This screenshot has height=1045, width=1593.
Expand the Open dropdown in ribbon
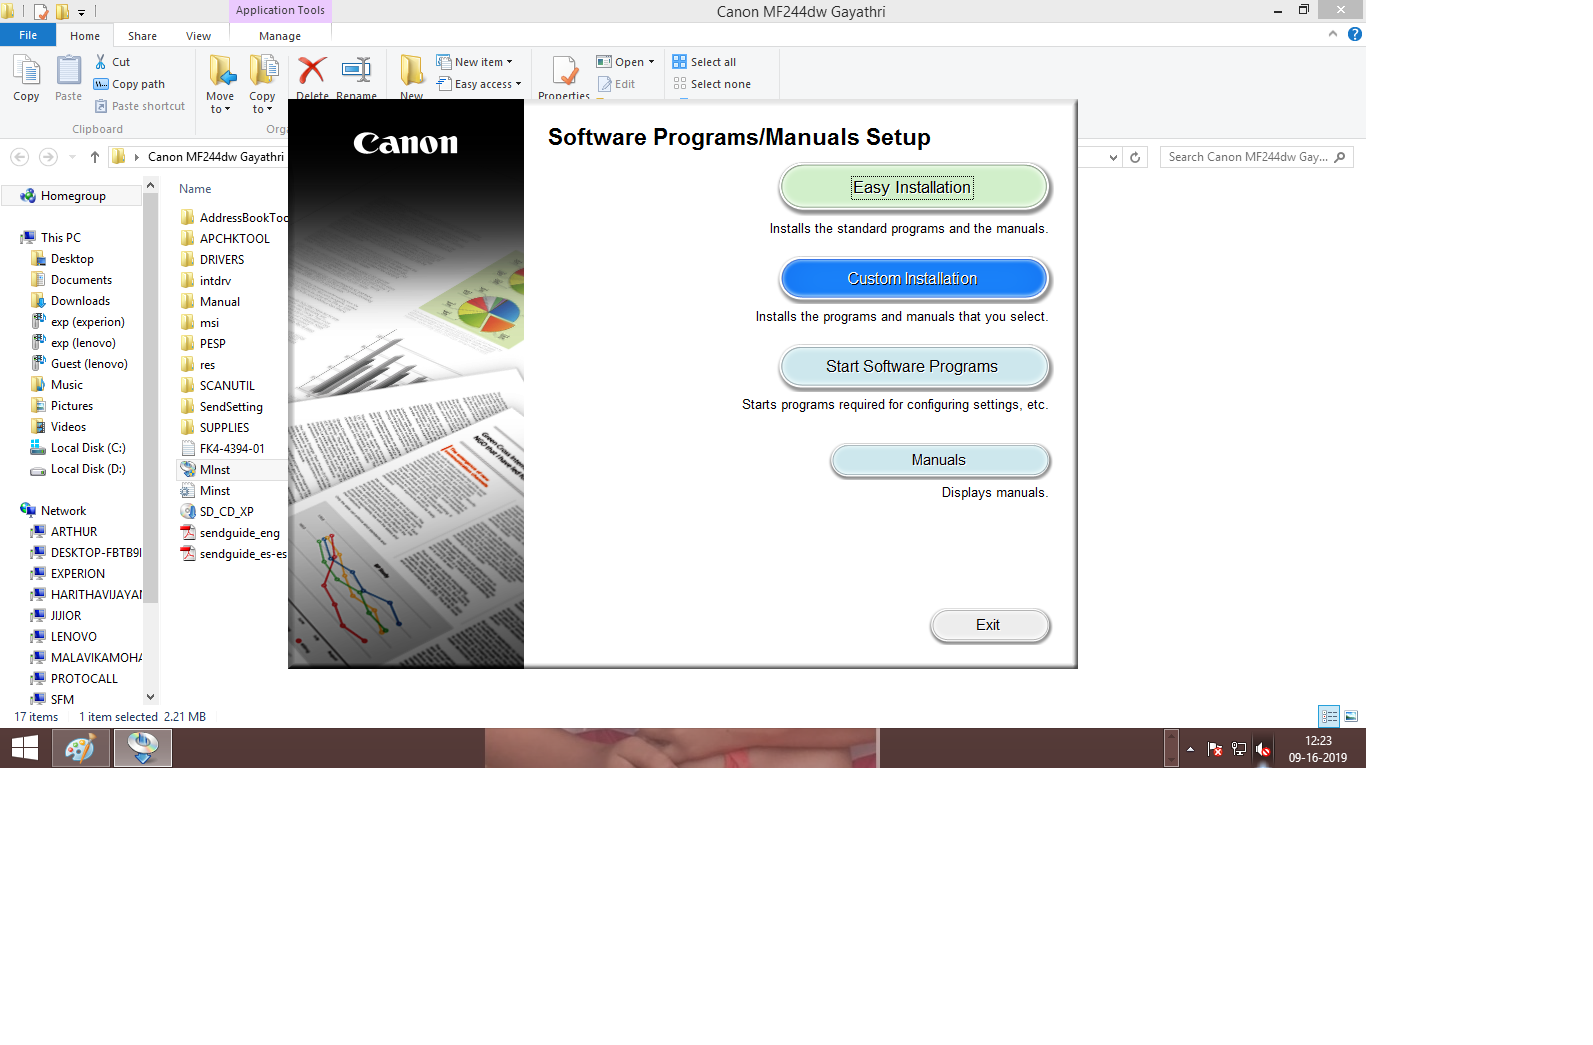(x=626, y=62)
